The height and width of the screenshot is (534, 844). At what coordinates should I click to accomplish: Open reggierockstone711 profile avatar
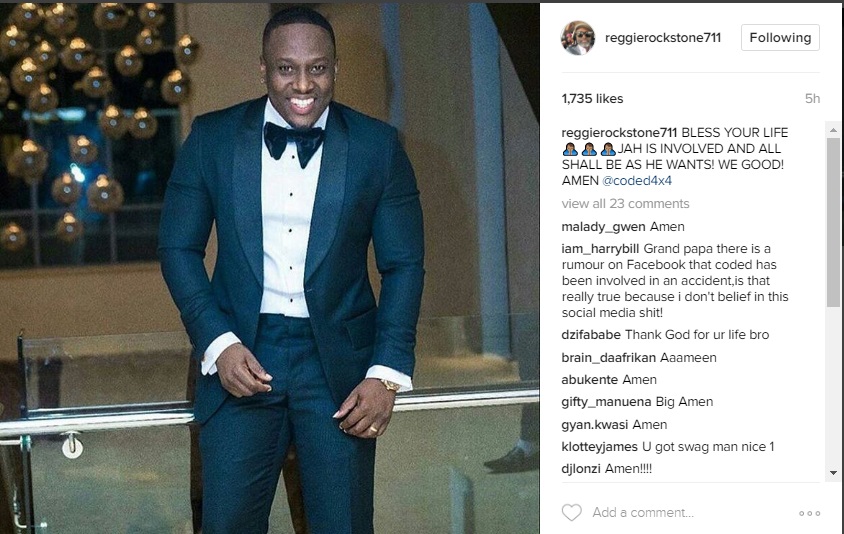click(578, 38)
